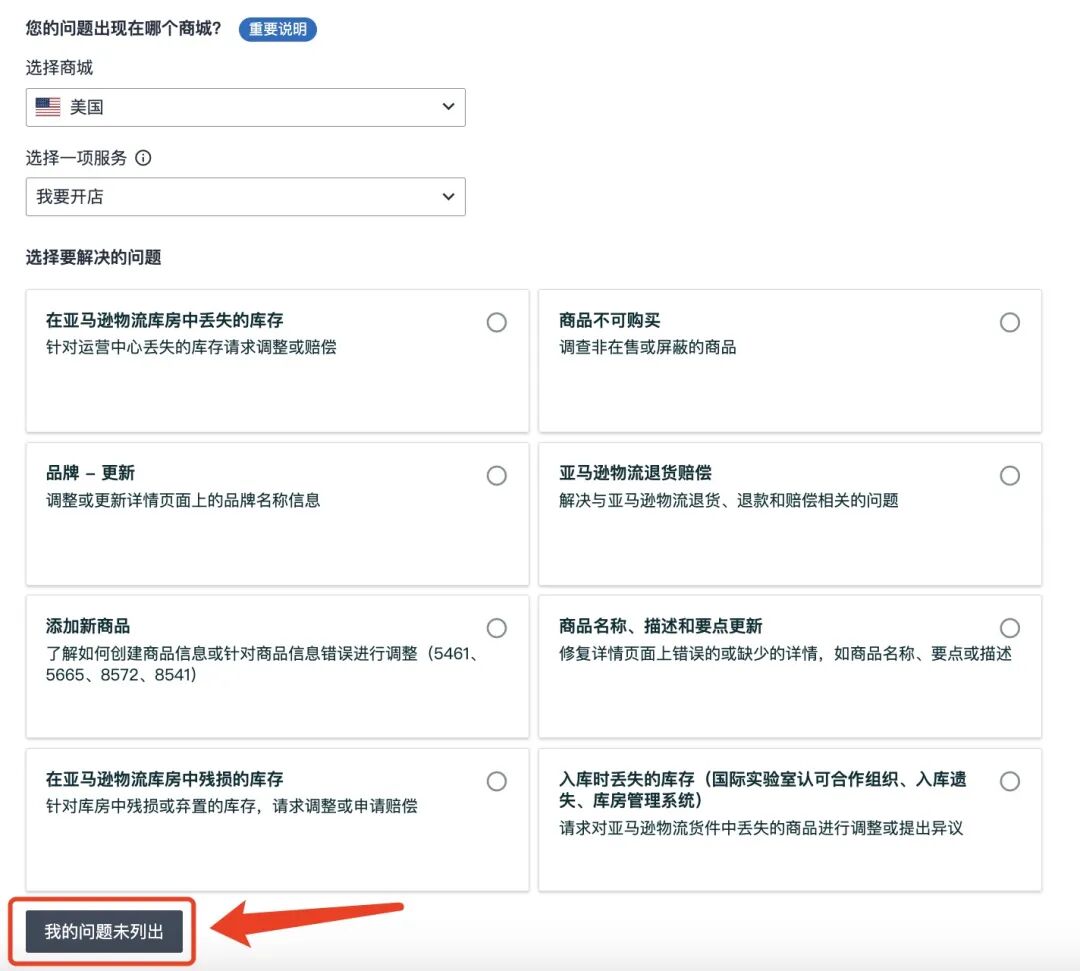Viewport: 1080px width, 971px height.
Task: Click the info icon beside 选择一项服务
Action: tap(143, 157)
